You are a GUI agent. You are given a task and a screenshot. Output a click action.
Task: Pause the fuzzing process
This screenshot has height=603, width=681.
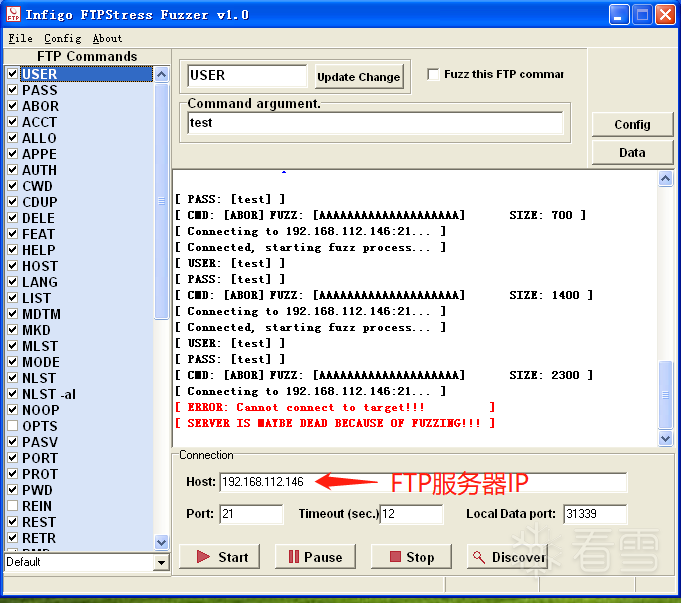tap(315, 557)
